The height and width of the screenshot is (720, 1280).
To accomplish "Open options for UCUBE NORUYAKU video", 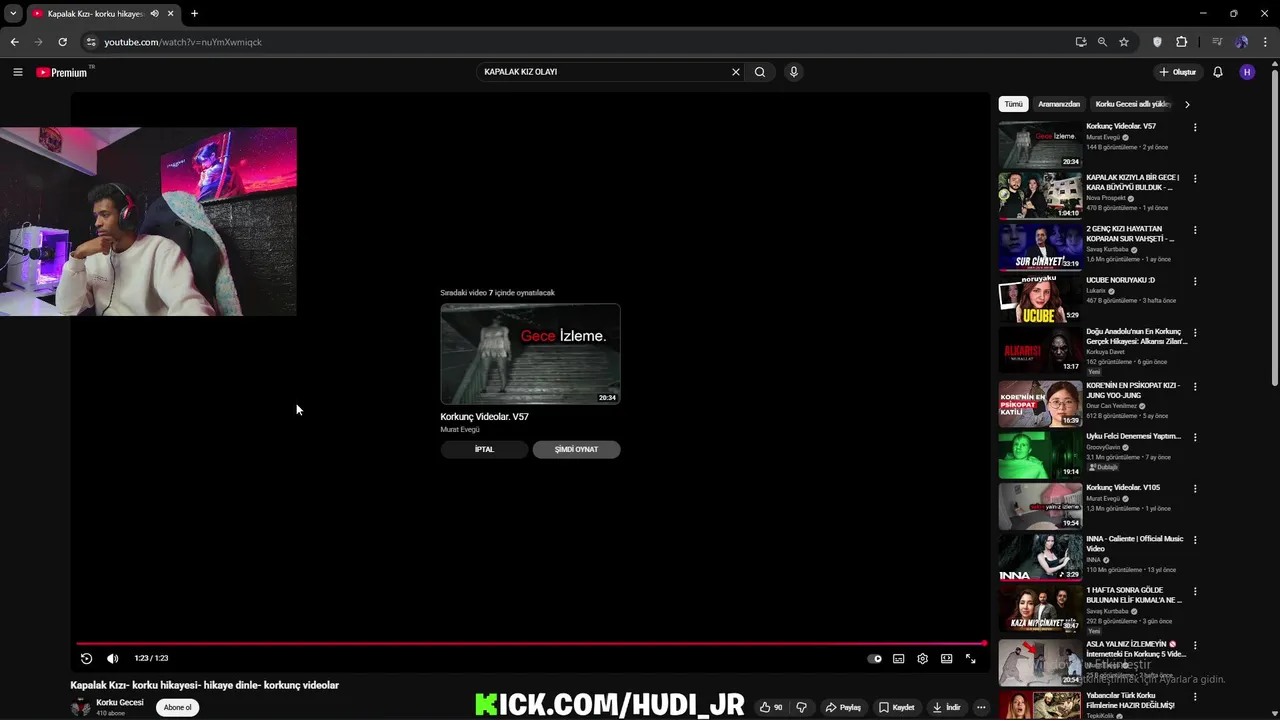I will pyautogui.click(x=1195, y=281).
